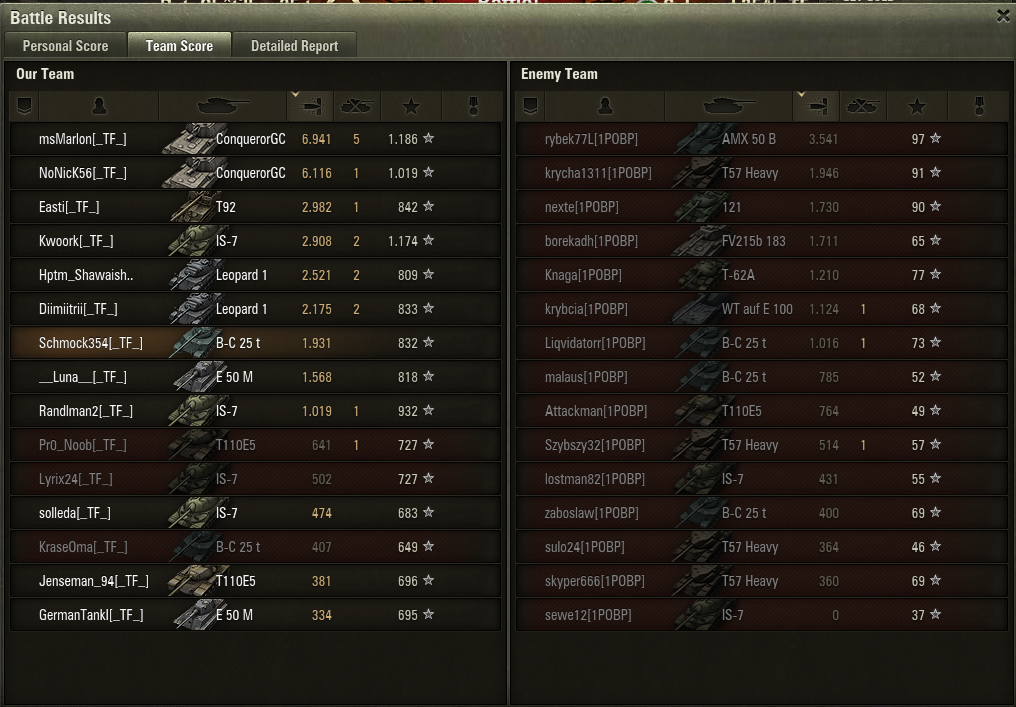Sort Our Team by medals icon
The image size is (1016, 707).
coord(472,106)
